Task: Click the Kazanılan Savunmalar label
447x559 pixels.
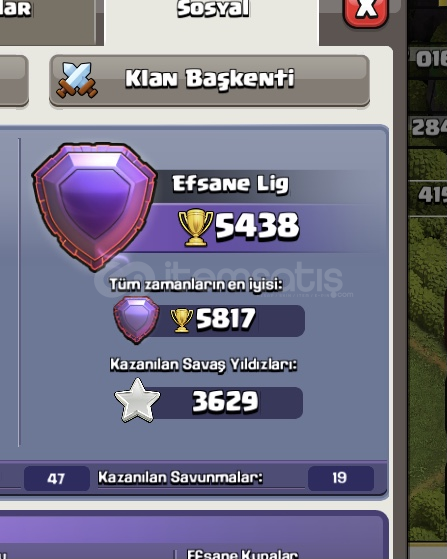Action: point(180,477)
